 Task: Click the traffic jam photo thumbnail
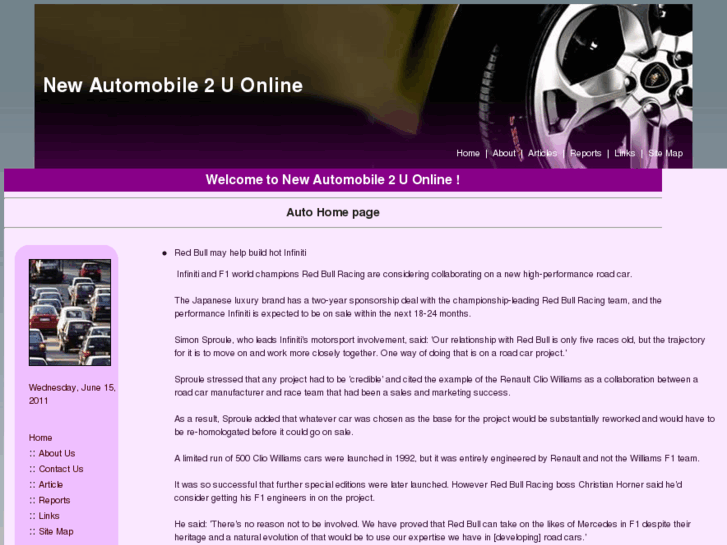pos(70,312)
